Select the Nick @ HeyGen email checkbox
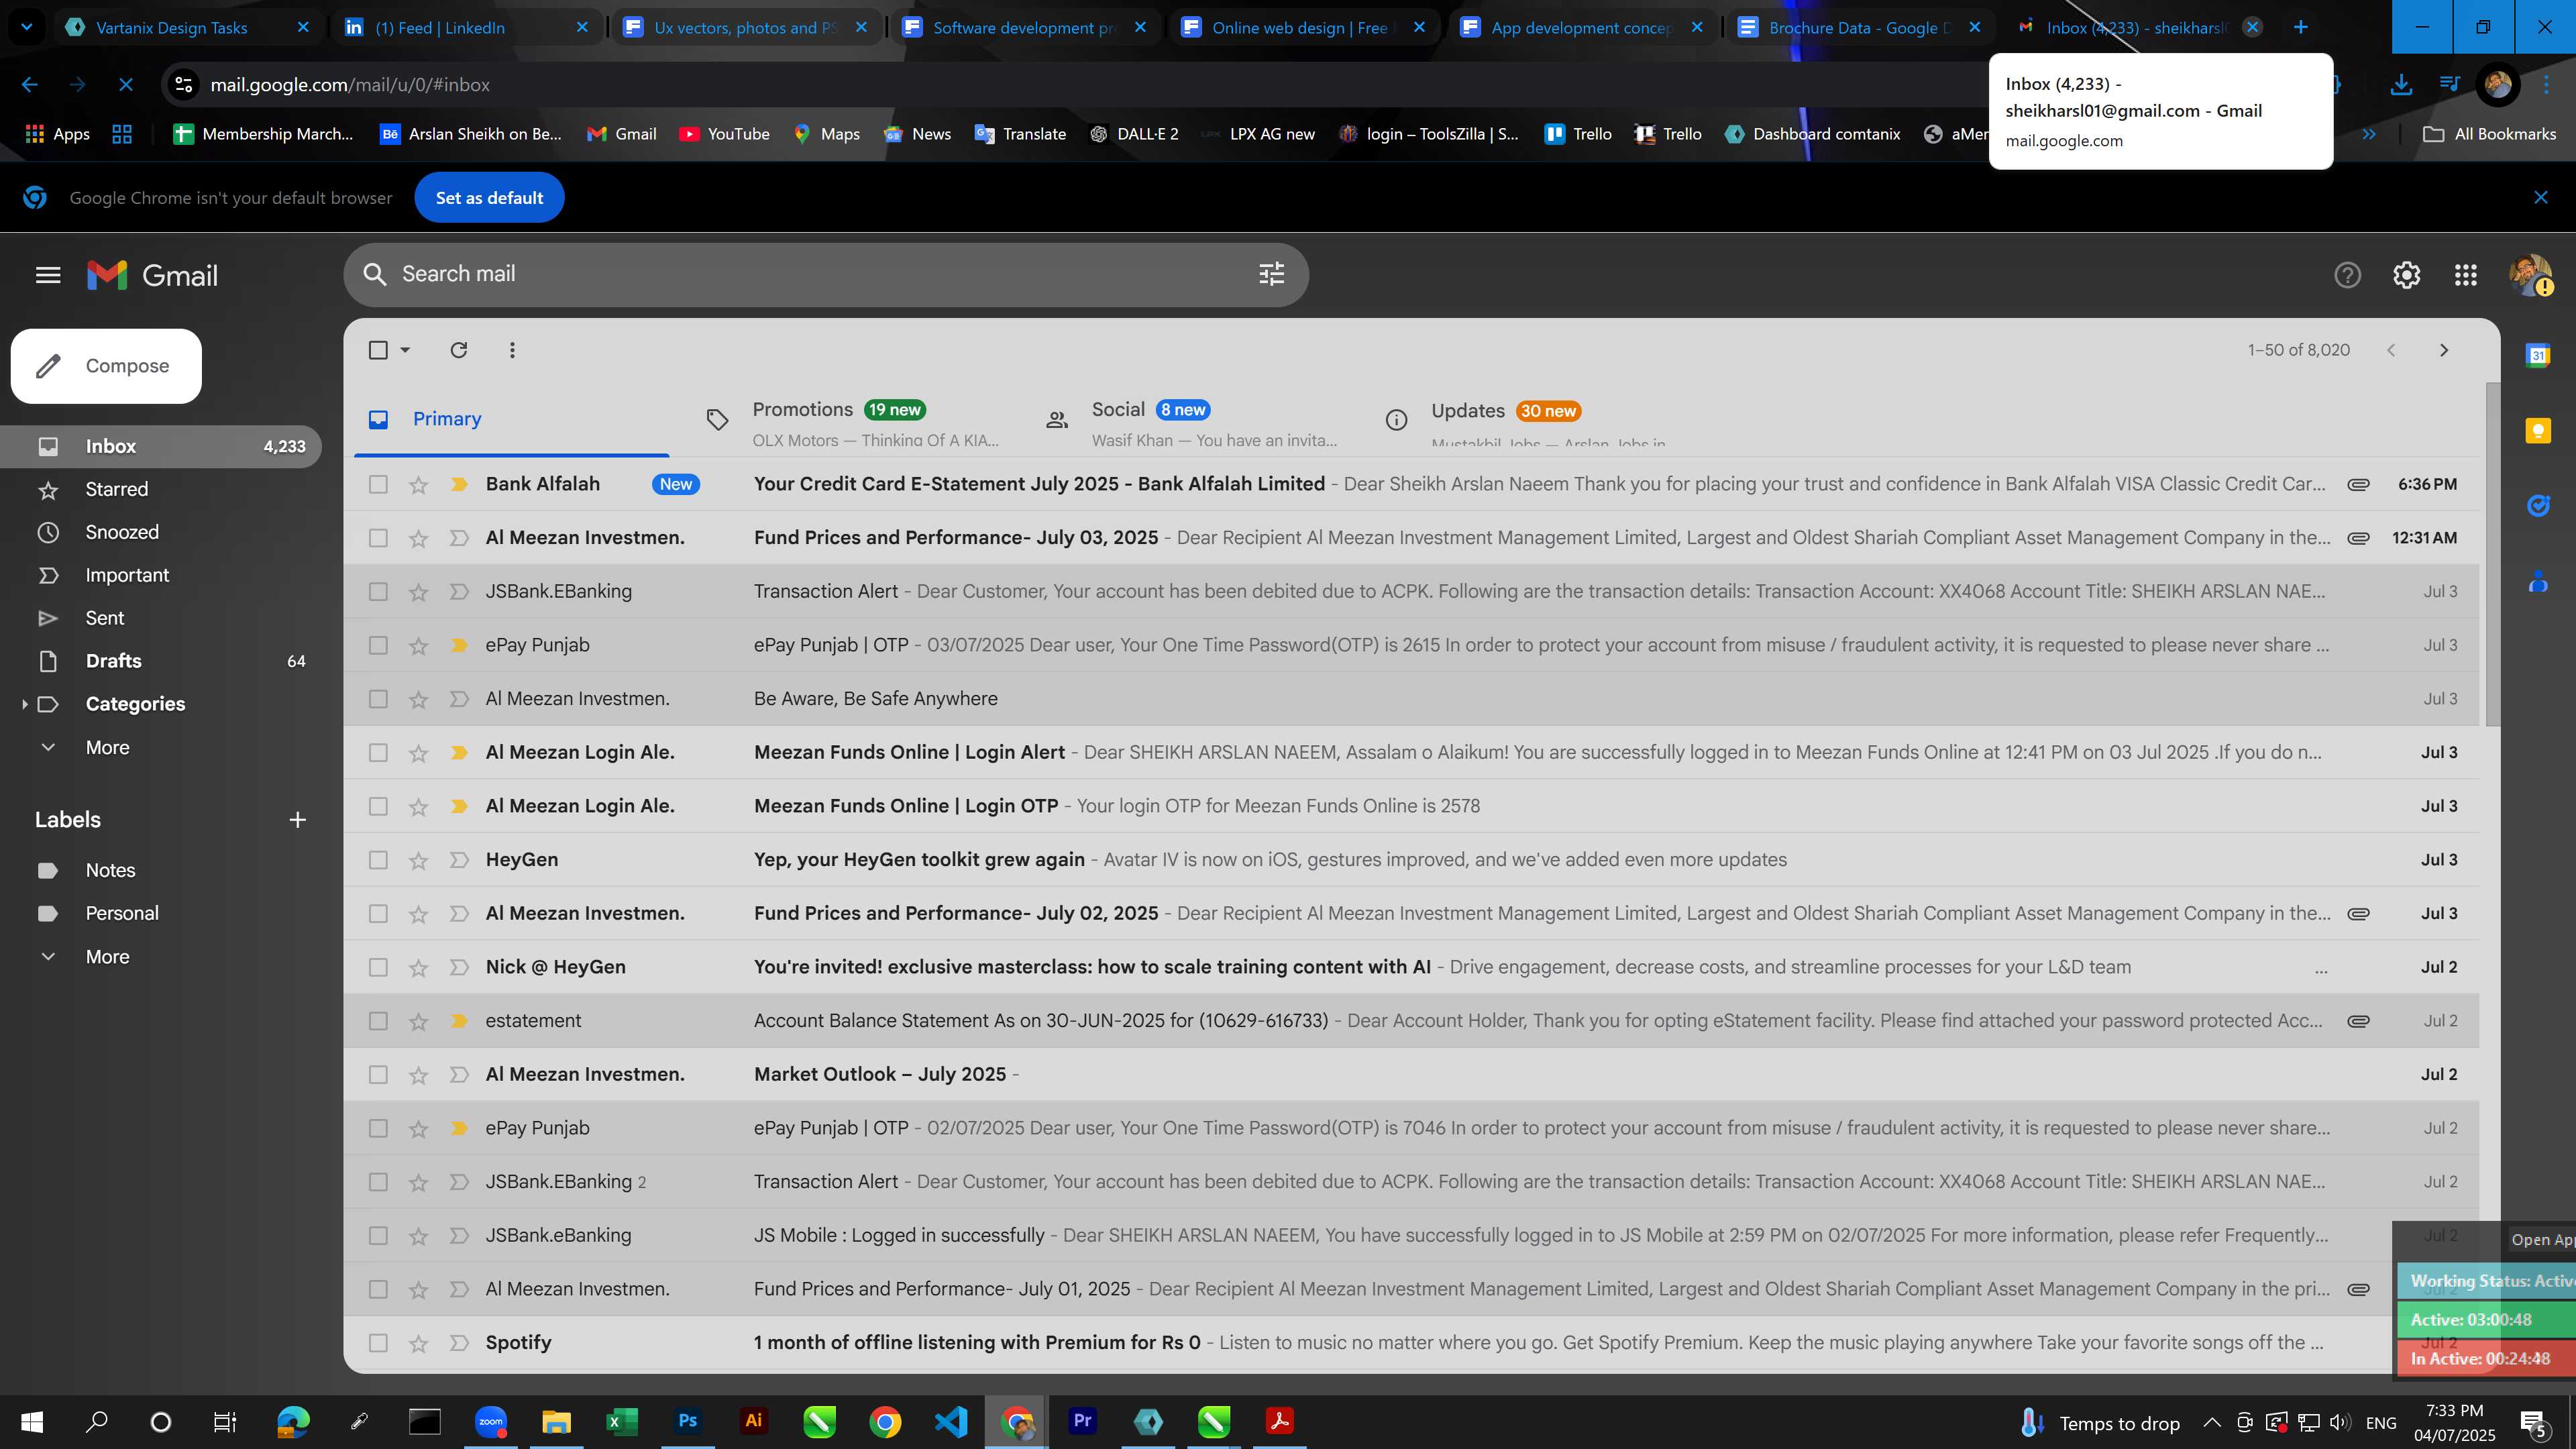This screenshot has height=1449, width=2576. [x=378, y=967]
